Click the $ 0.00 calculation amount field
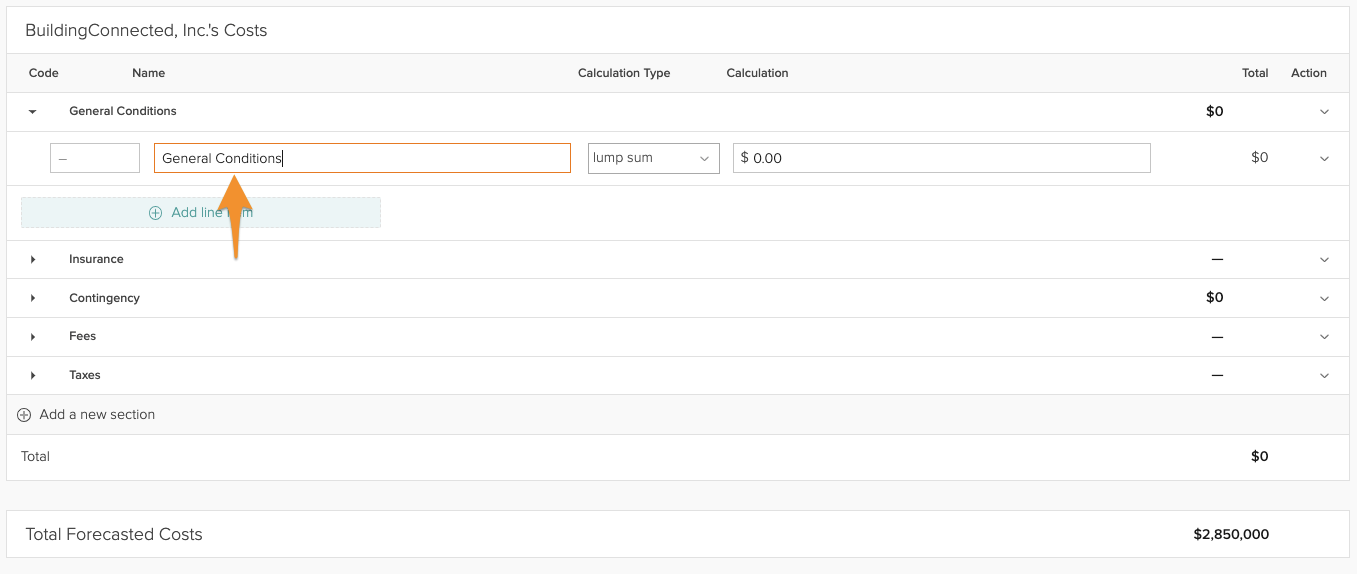The width and height of the screenshot is (1357, 574). 940,158
